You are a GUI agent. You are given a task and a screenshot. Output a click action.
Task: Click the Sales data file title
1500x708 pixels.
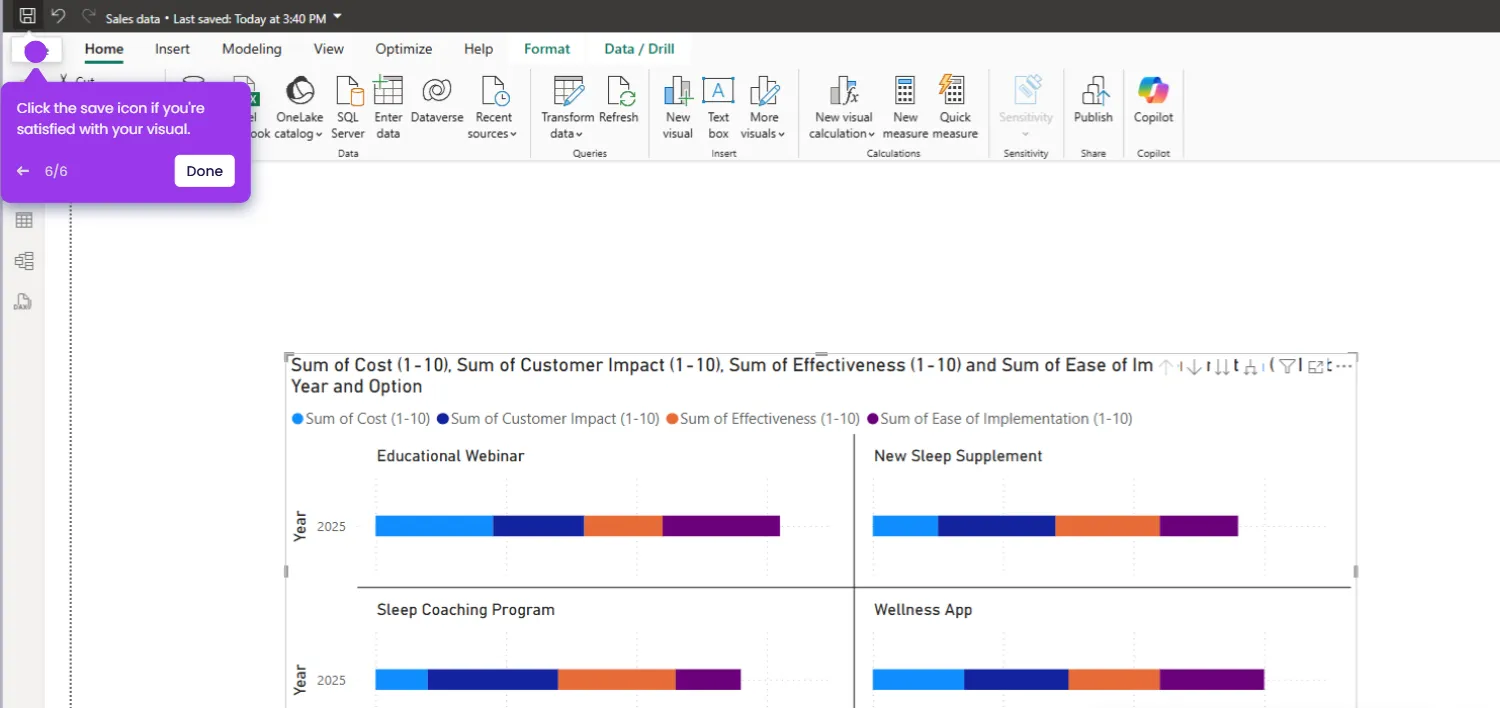pyautogui.click(x=133, y=17)
